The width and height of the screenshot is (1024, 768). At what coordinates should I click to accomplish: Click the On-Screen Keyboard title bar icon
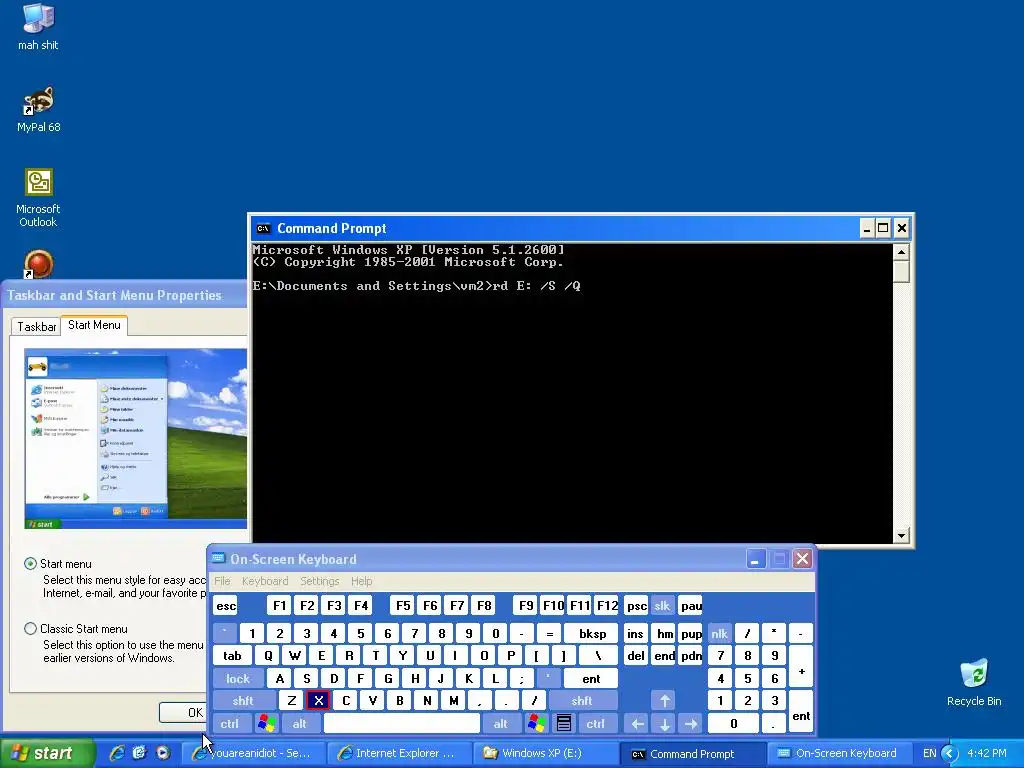[219, 559]
